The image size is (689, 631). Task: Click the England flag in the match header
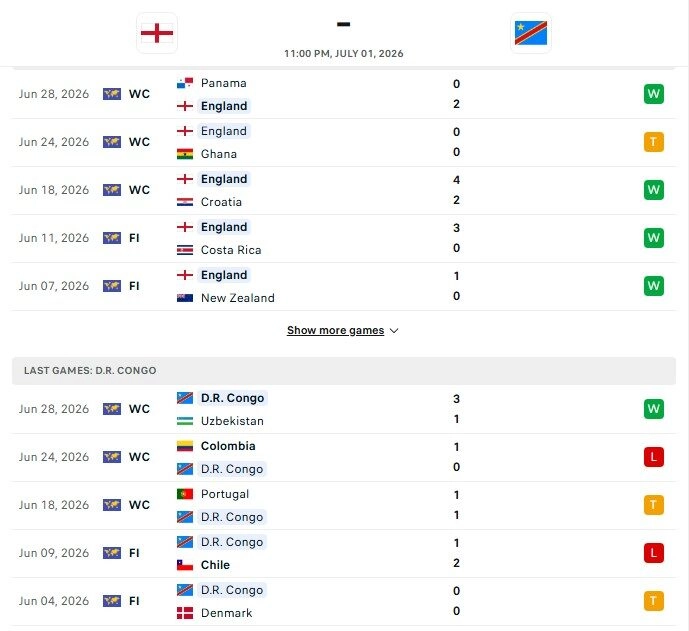click(x=157, y=33)
